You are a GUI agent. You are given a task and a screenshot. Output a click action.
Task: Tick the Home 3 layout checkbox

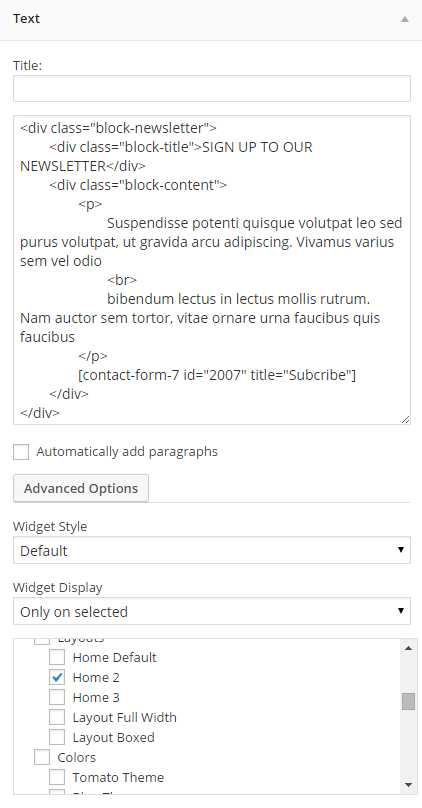(x=57, y=697)
